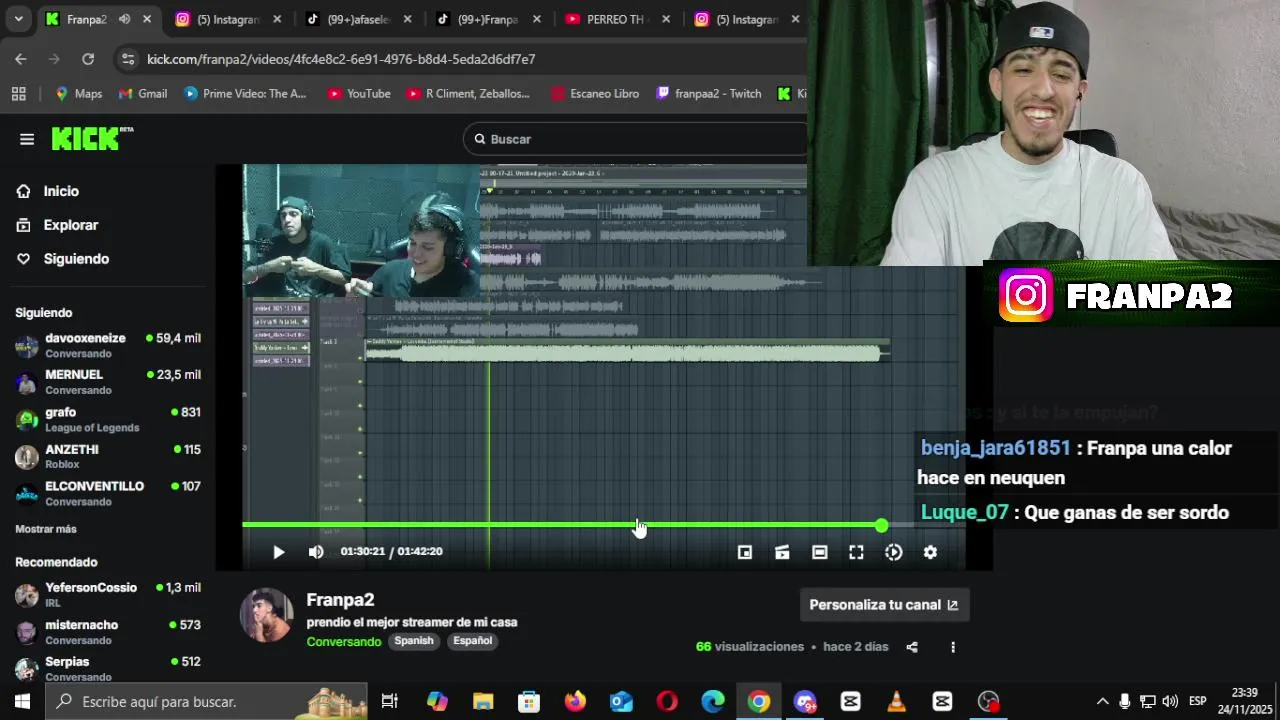Open ANZETHI channel in sidebar
This screenshot has width=1280, height=720.
point(108,456)
